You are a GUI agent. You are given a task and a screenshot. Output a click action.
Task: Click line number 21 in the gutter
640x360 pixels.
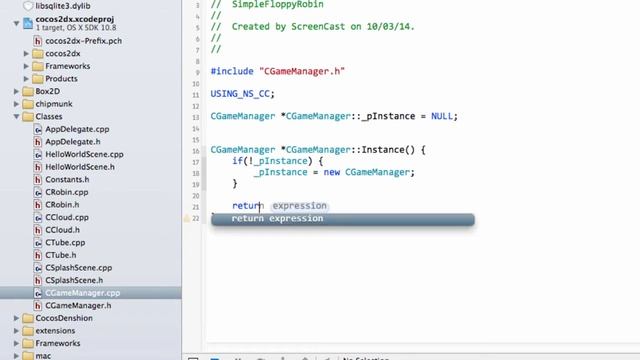[x=196, y=207]
